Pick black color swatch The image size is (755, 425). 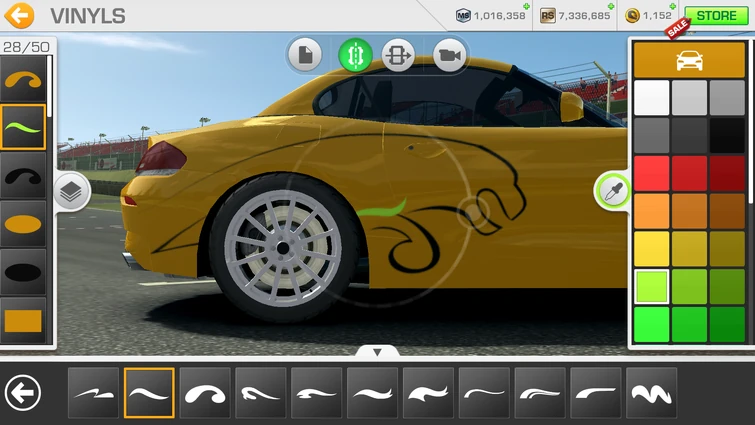727,135
